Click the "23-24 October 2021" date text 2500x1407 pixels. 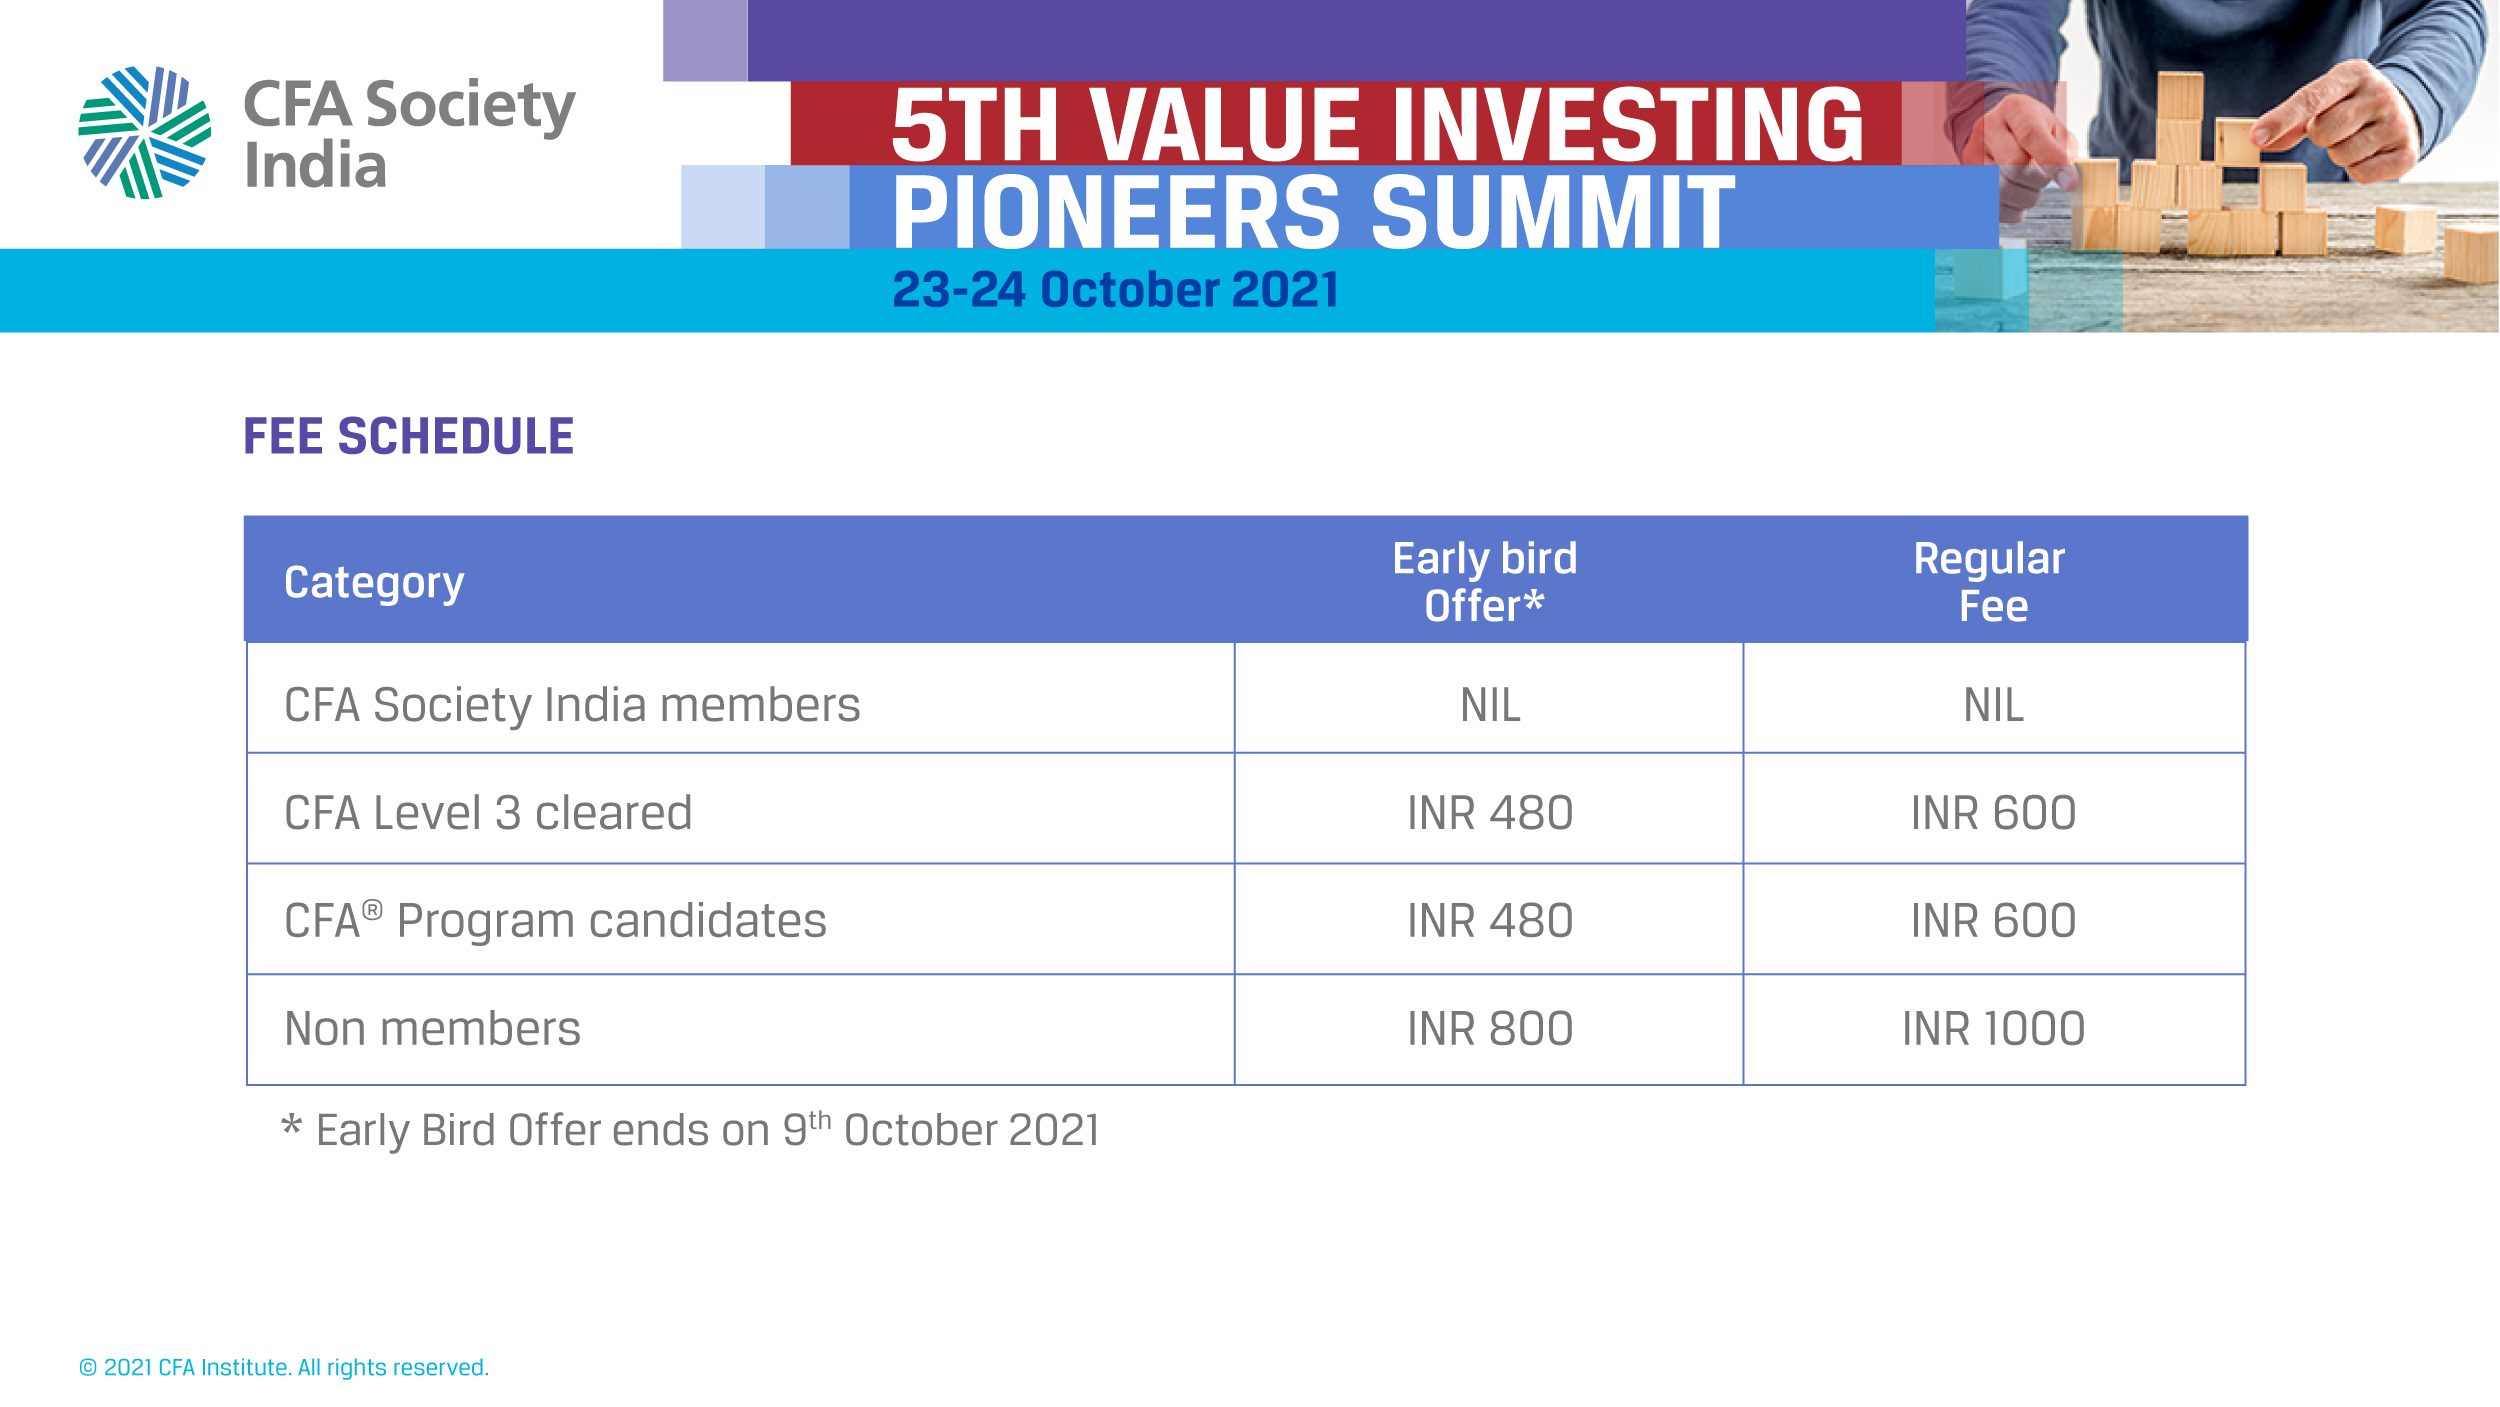tap(1115, 290)
